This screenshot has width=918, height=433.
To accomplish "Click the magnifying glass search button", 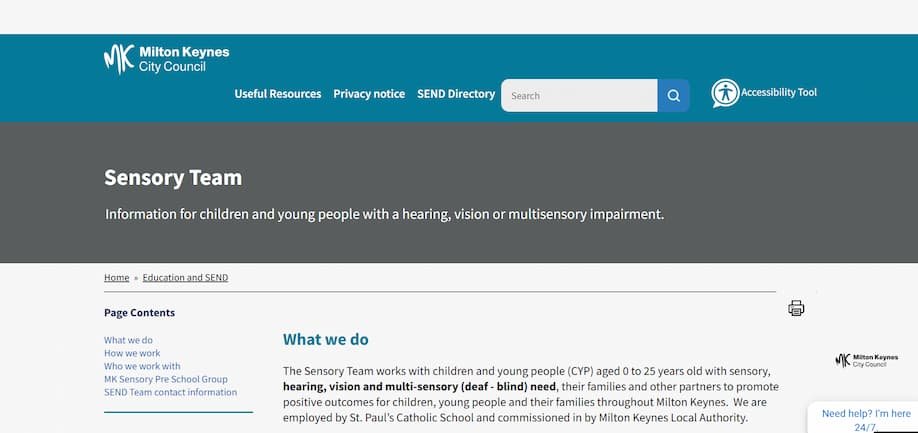I will tap(673, 95).
